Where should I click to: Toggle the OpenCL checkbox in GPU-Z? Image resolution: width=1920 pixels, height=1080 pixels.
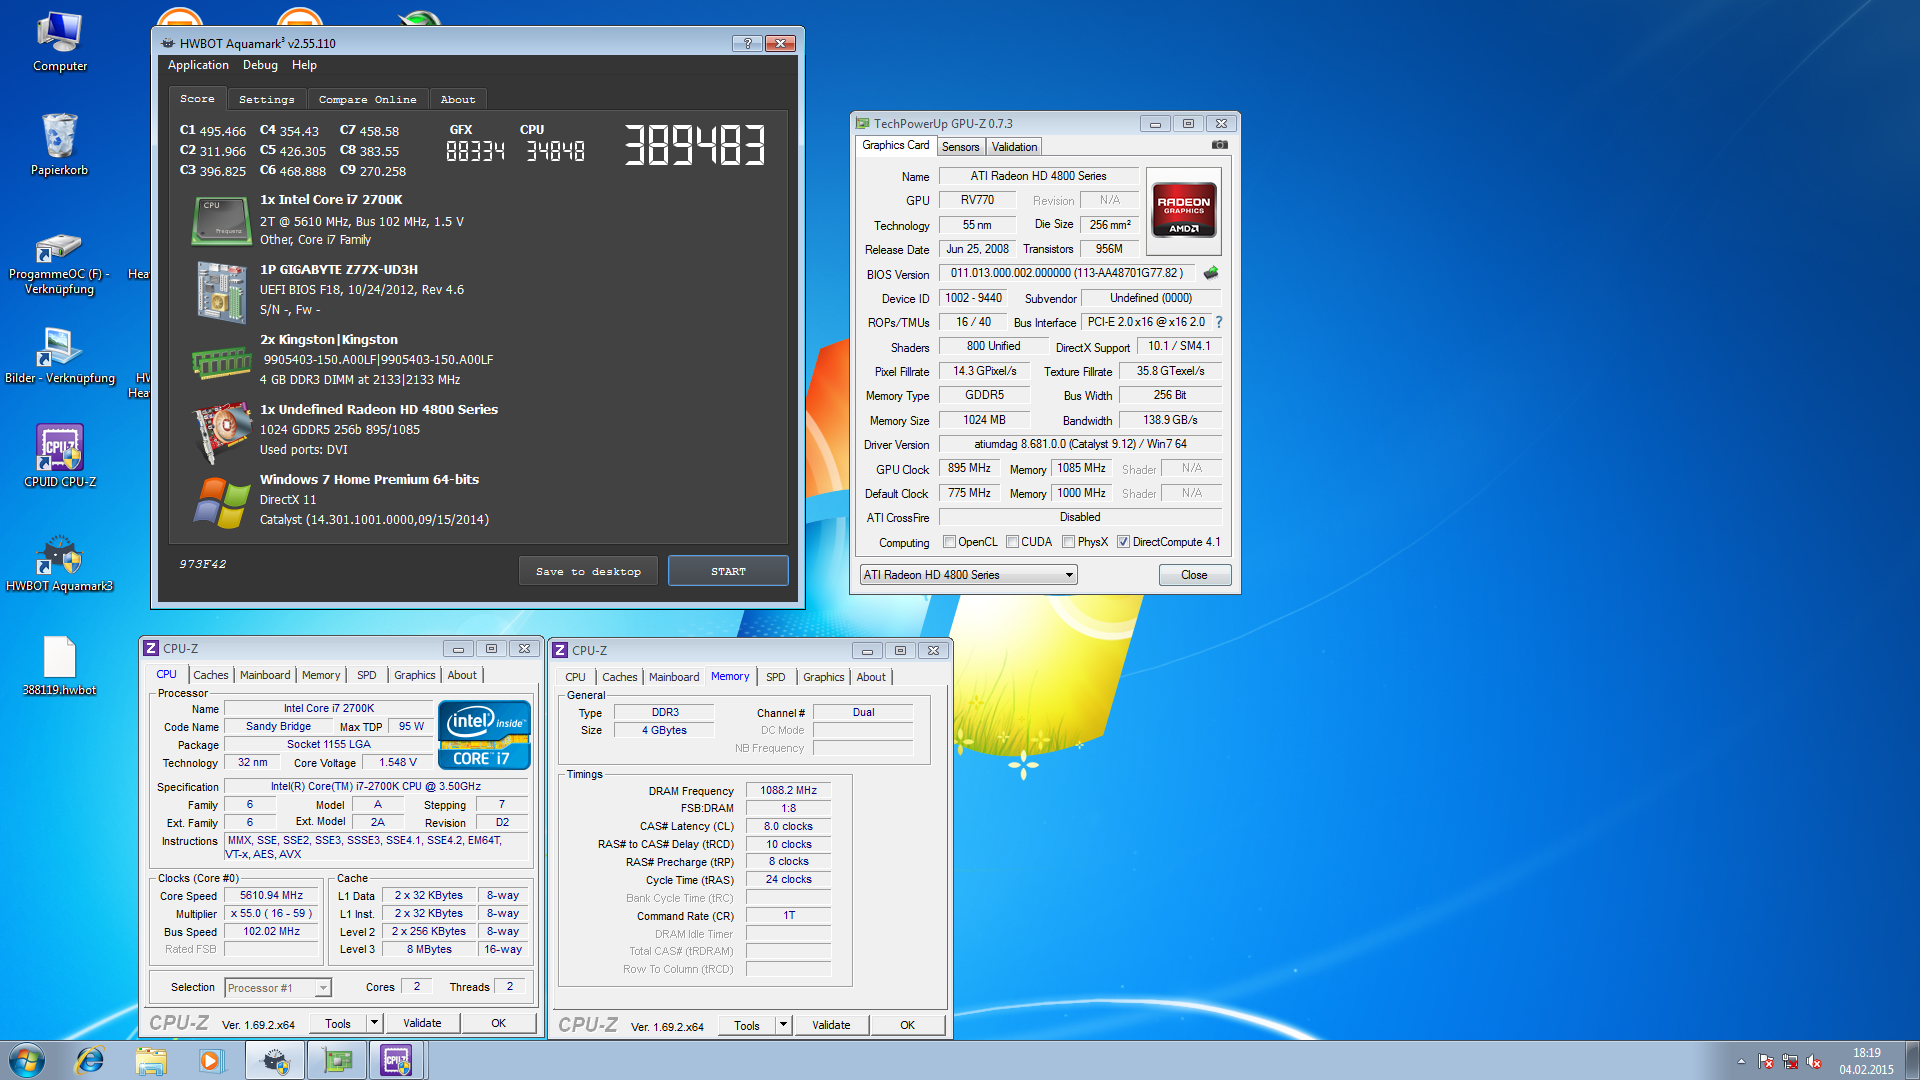(950, 542)
